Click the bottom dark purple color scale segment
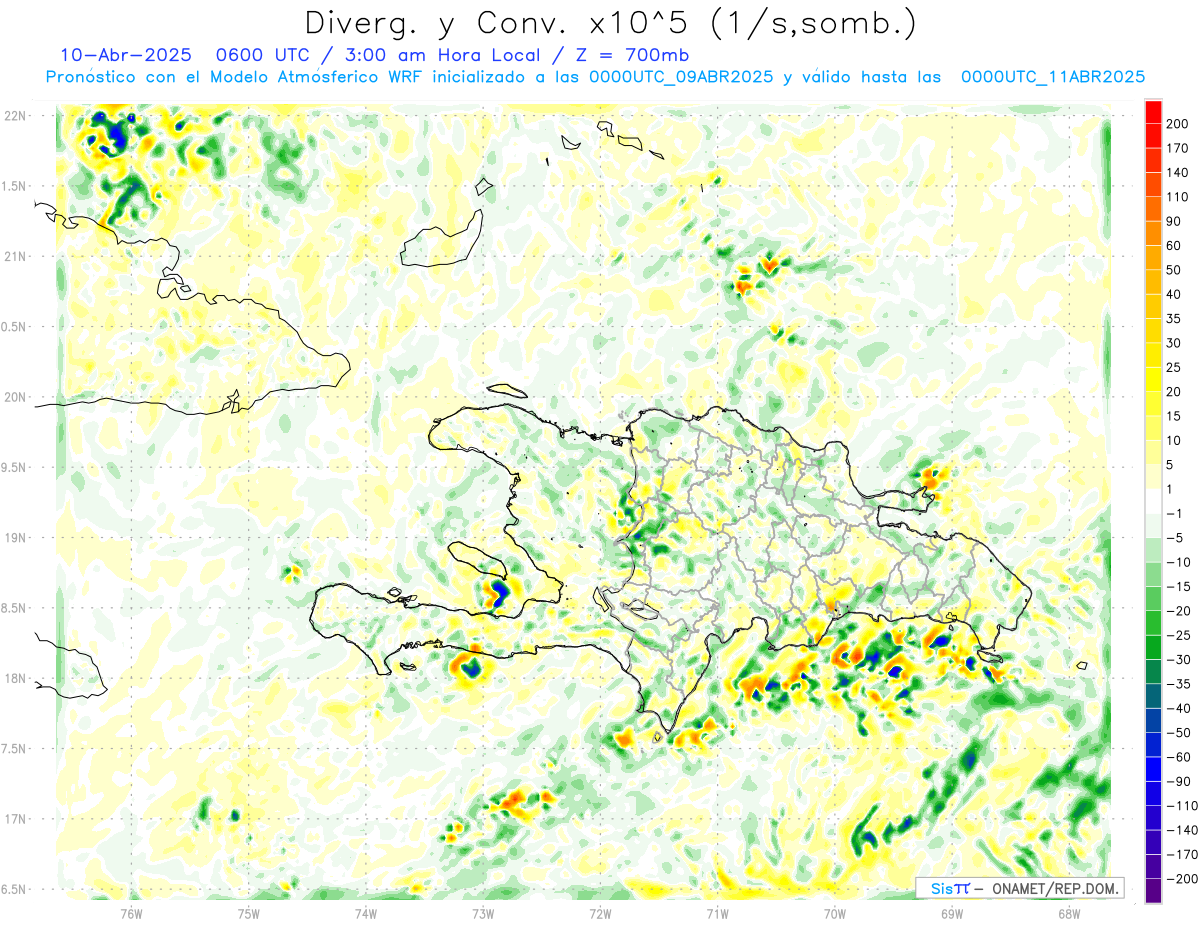The image size is (1200, 927). [x=1153, y=891]
